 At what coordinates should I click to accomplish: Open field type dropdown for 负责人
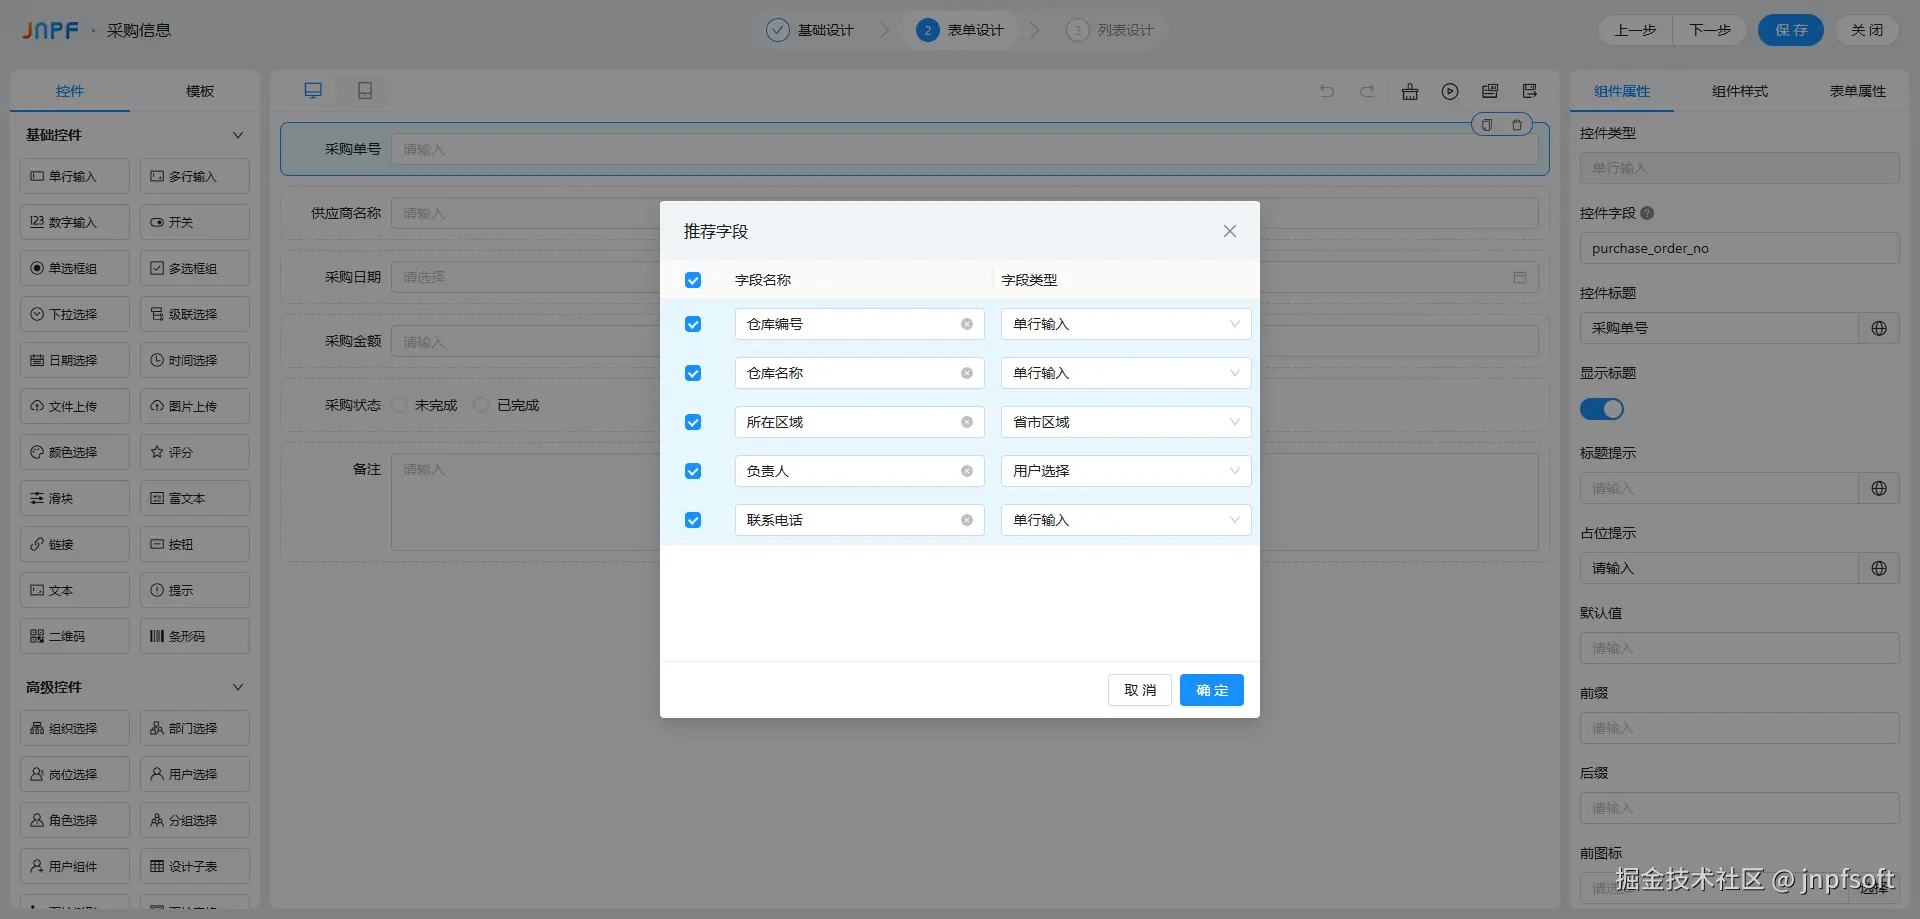(1126, 471)
